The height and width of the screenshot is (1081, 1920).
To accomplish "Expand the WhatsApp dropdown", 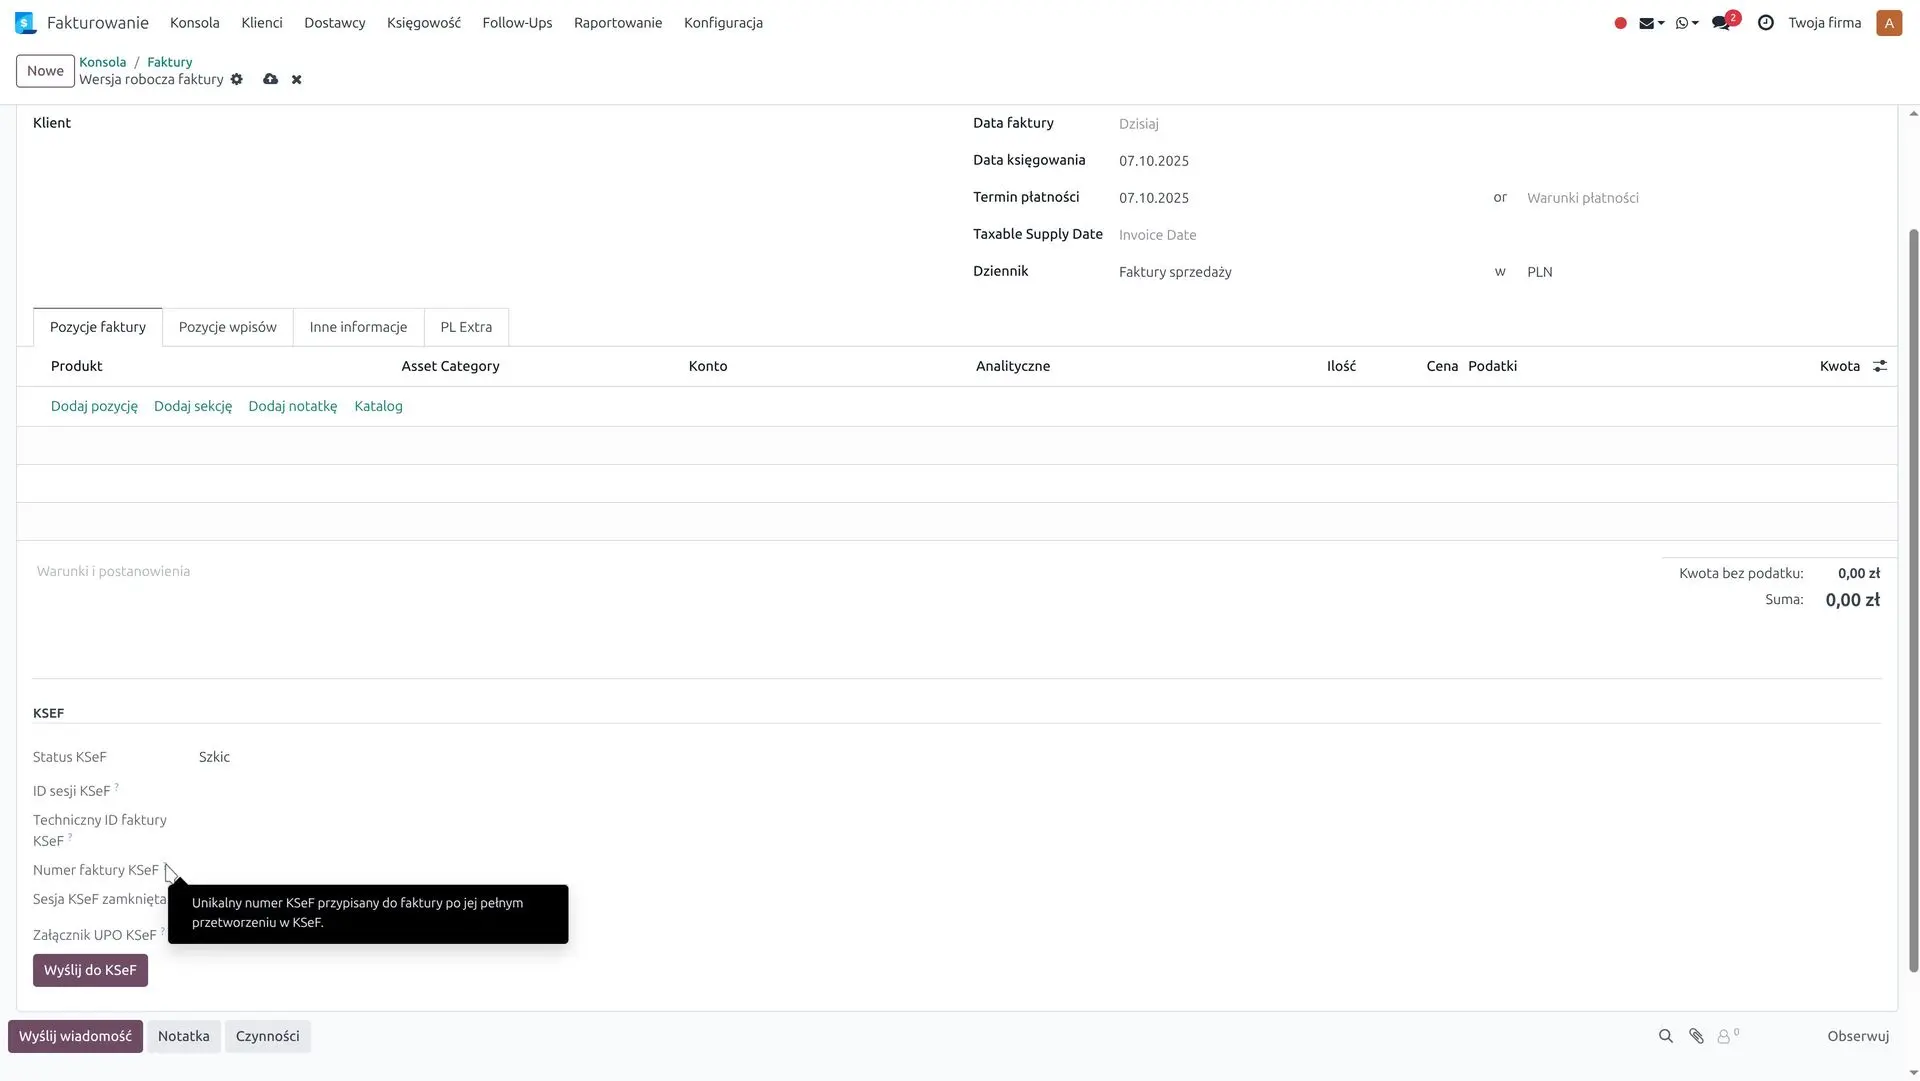I will [x=1687, y=23].
